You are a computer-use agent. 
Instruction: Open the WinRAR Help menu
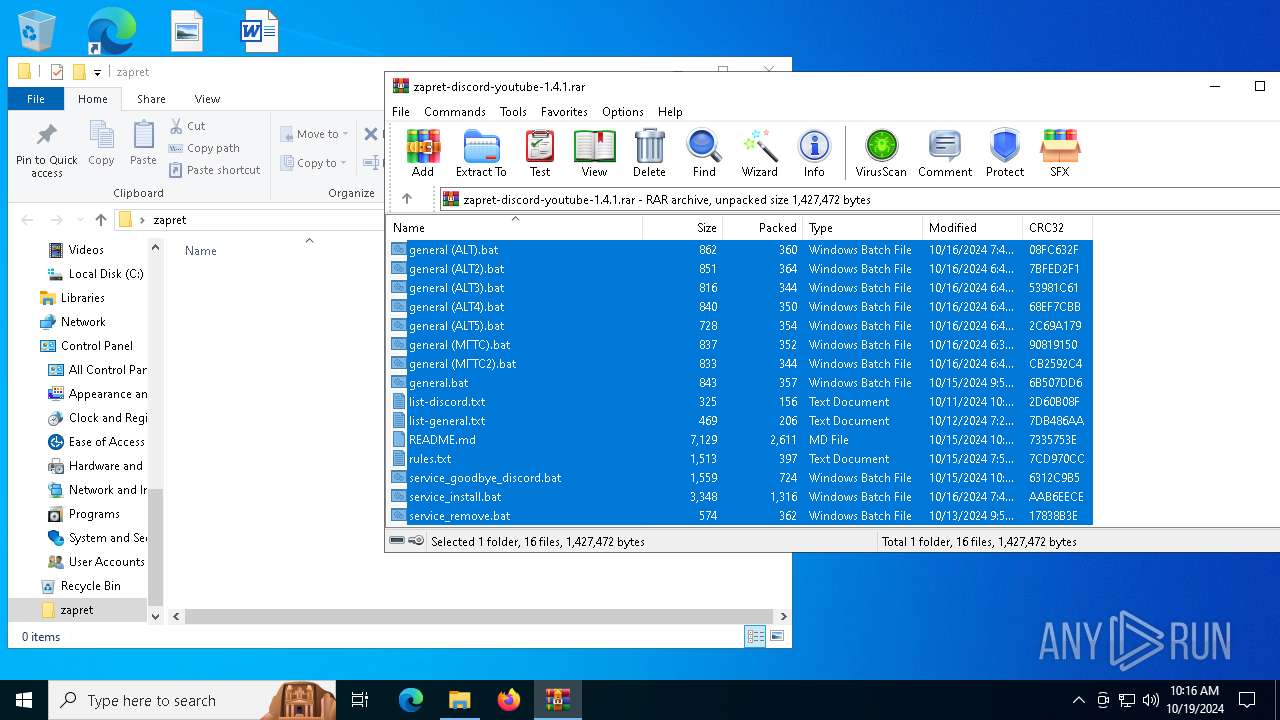(670, 112)
